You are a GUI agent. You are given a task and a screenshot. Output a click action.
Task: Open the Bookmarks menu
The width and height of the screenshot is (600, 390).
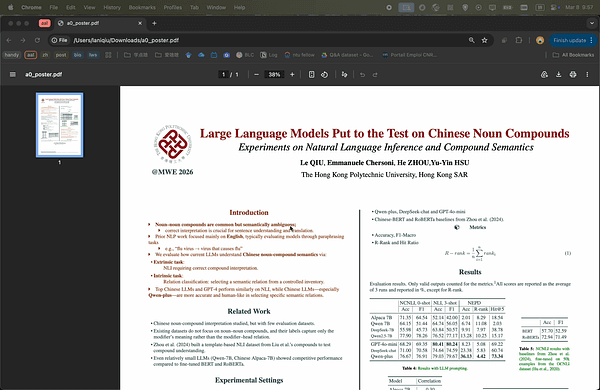[x=142, y=7]
